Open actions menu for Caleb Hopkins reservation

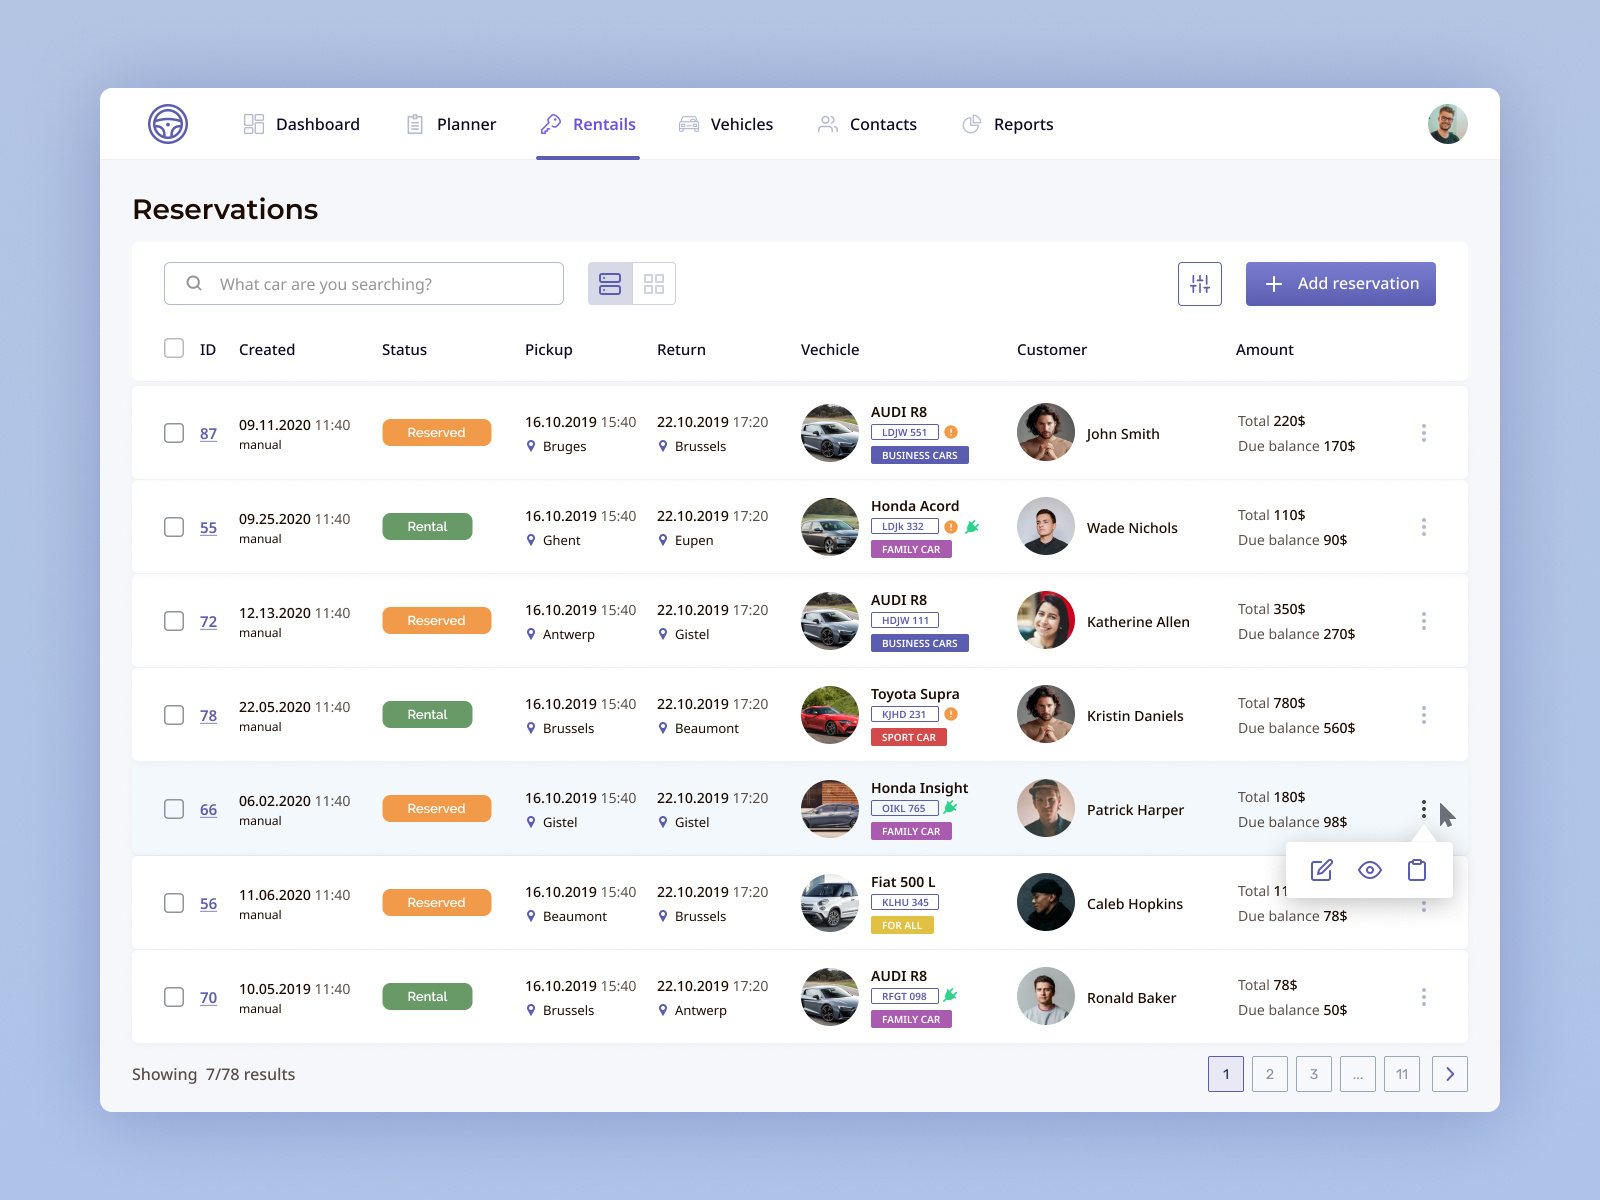tap(1423, 905)
